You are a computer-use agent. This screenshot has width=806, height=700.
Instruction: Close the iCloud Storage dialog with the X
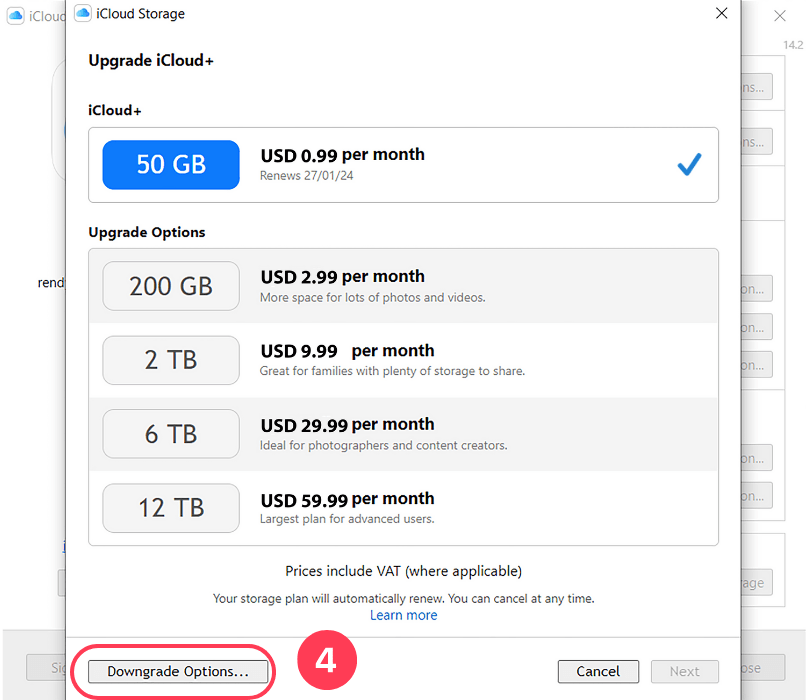point(722,13)
